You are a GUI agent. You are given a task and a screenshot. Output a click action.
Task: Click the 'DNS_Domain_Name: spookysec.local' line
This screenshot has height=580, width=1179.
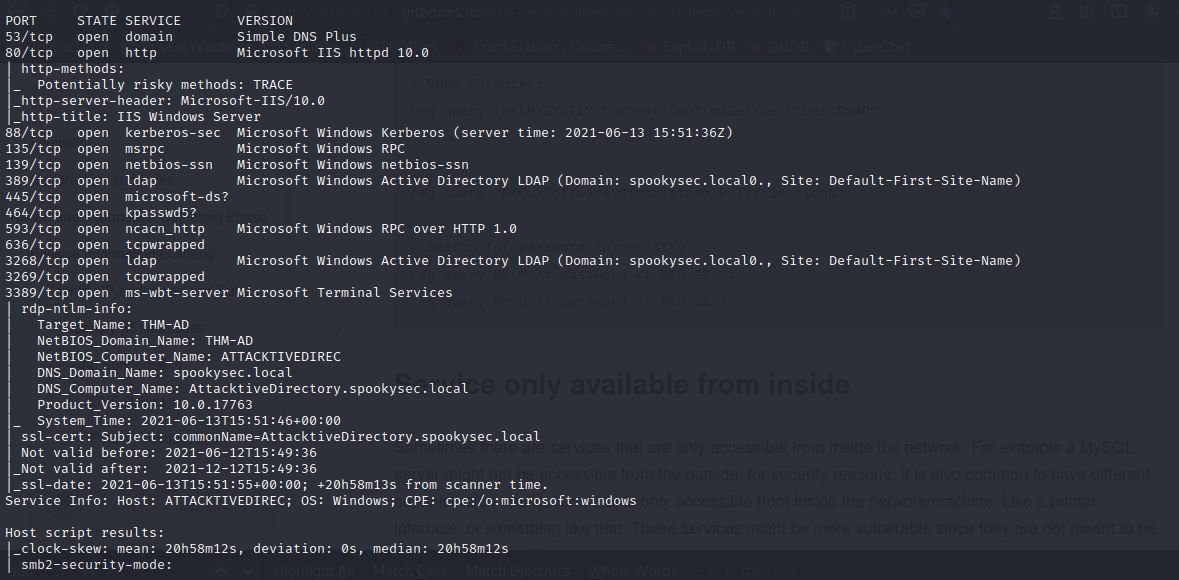click(x=165, y=372)
